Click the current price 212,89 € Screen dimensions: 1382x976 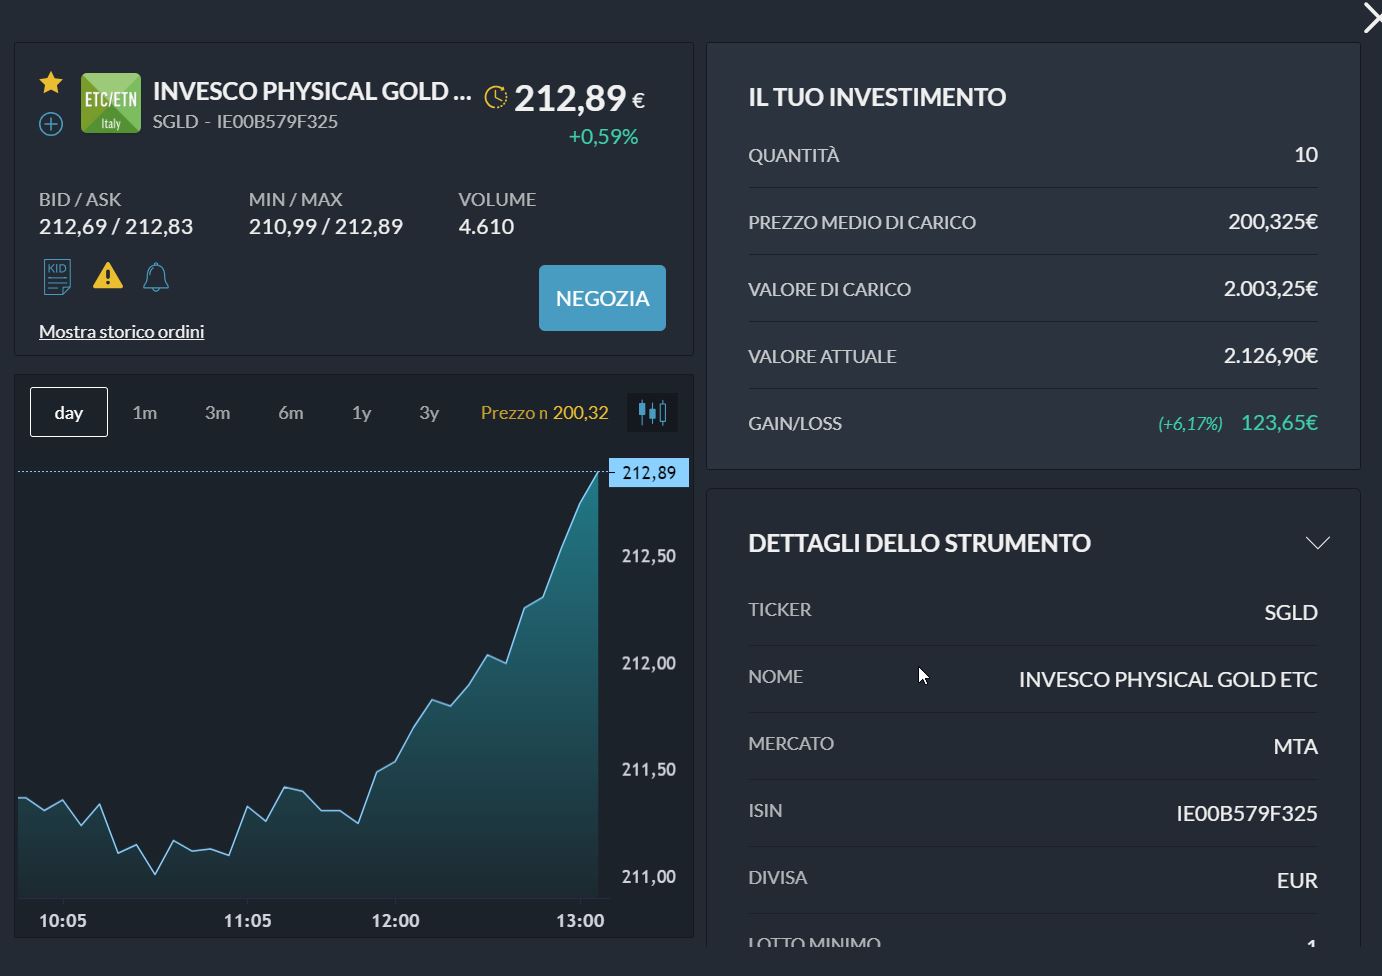(579, 98)
